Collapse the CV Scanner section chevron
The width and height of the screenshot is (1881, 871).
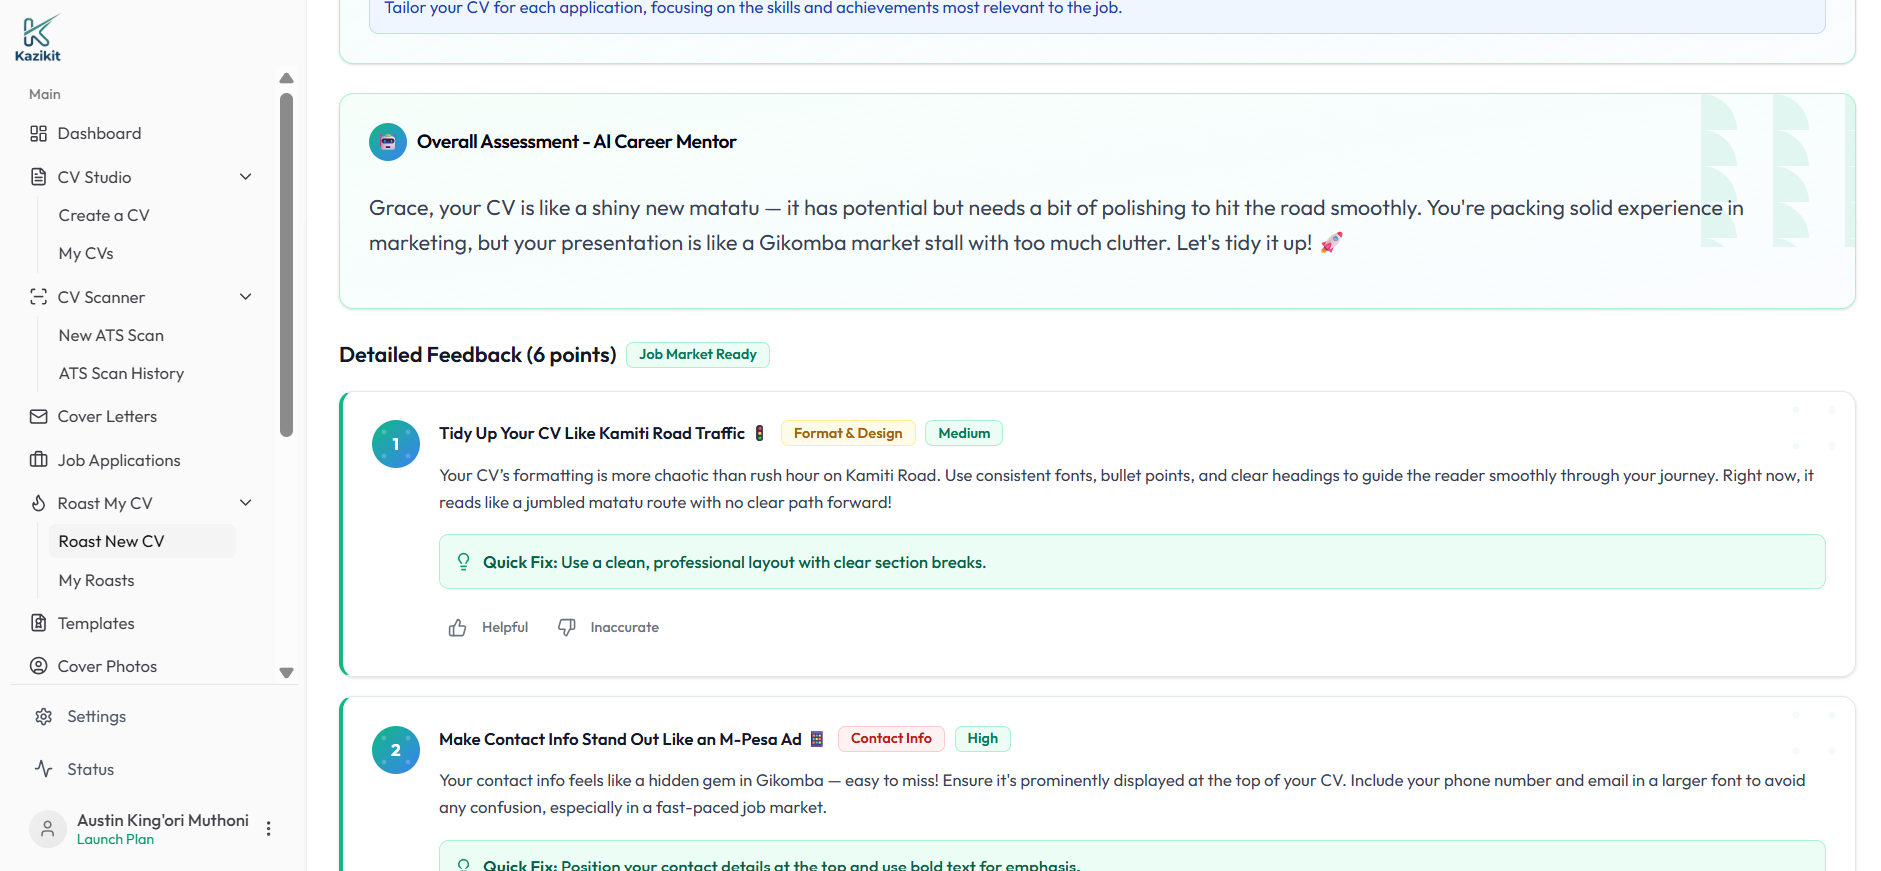point(246,297)
